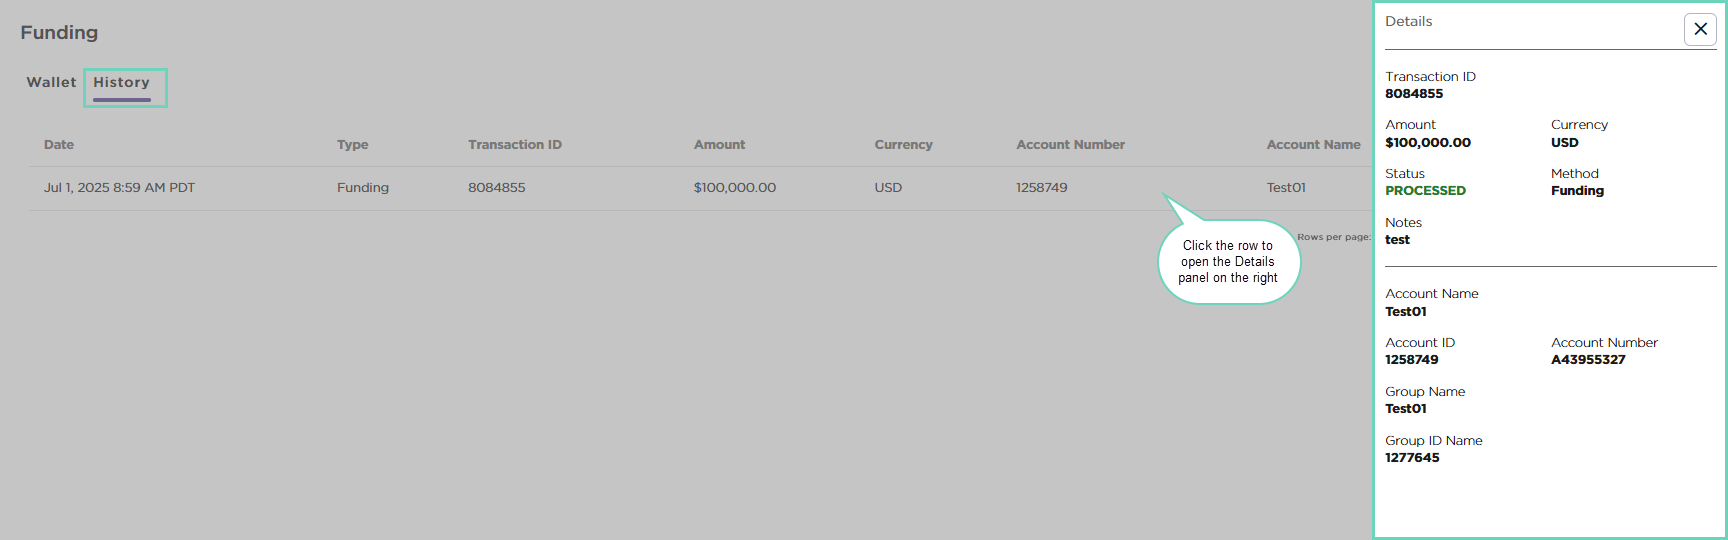The height and width of the screenshot is (540, 1728).
Task: Click transaction ID 8084855 in the table row
Action: 496,188
